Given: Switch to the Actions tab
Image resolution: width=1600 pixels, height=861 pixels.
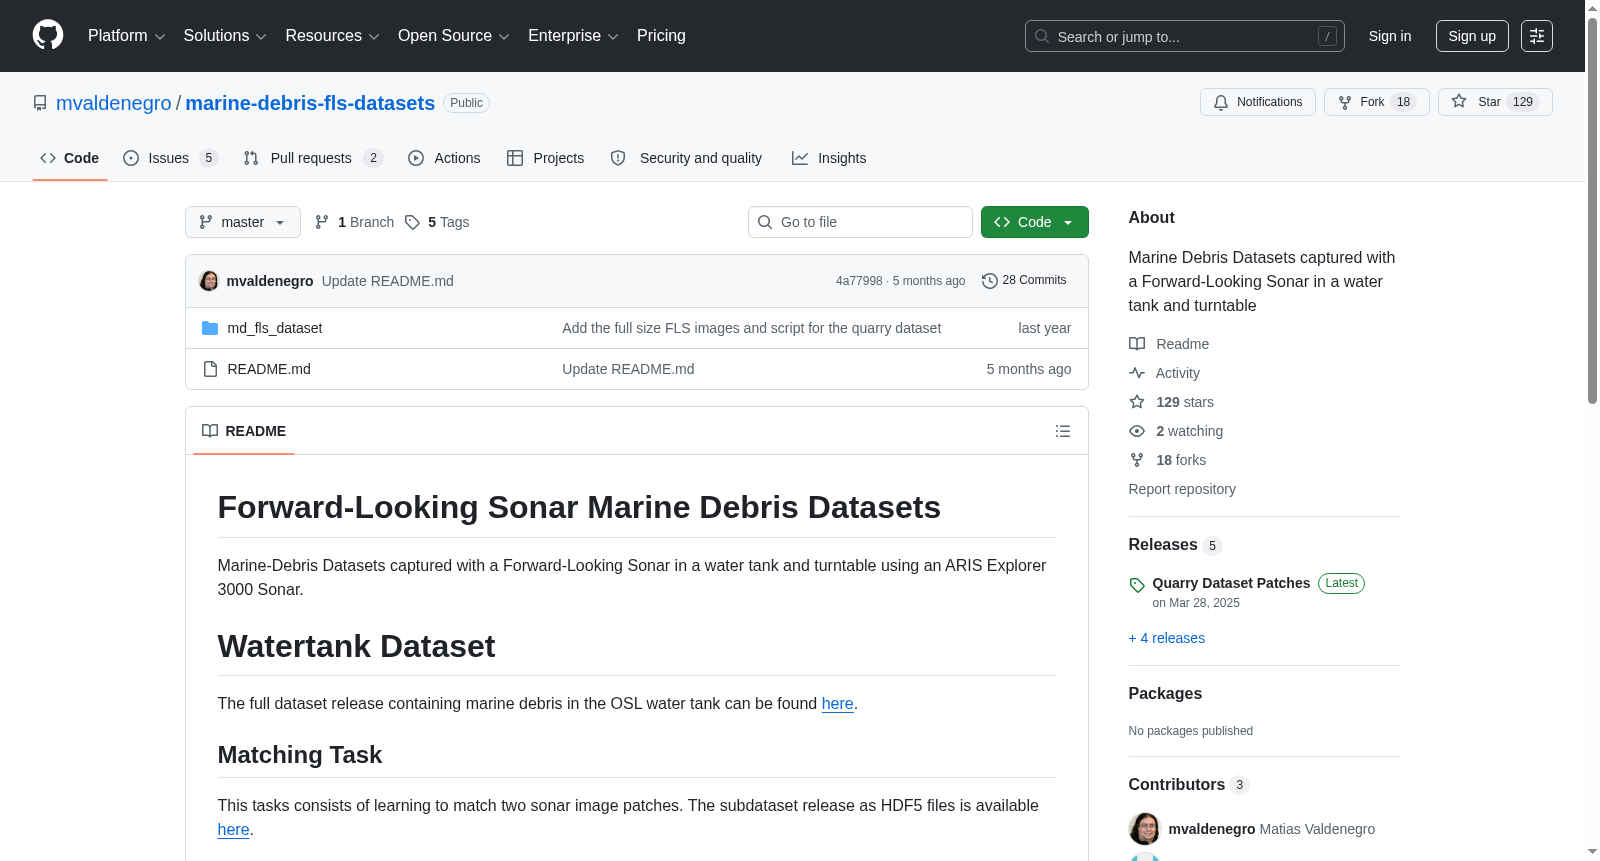Looking at the screenshot, I should point(444,158).
